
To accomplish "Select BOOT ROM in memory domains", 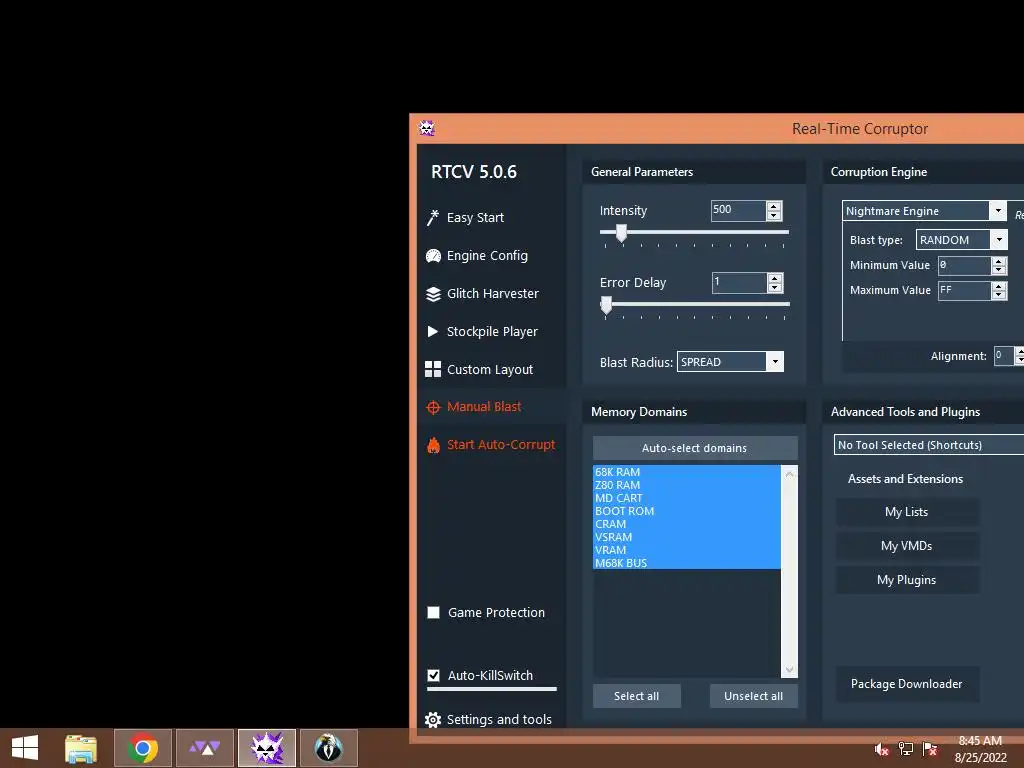I will [686, 511].
